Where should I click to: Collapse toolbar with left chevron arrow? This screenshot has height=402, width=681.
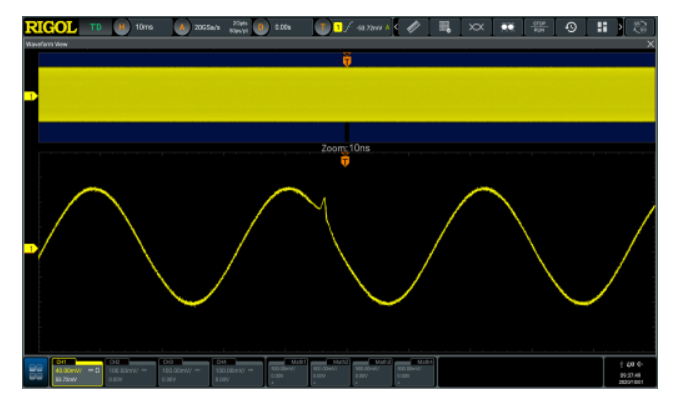[396, 27]
